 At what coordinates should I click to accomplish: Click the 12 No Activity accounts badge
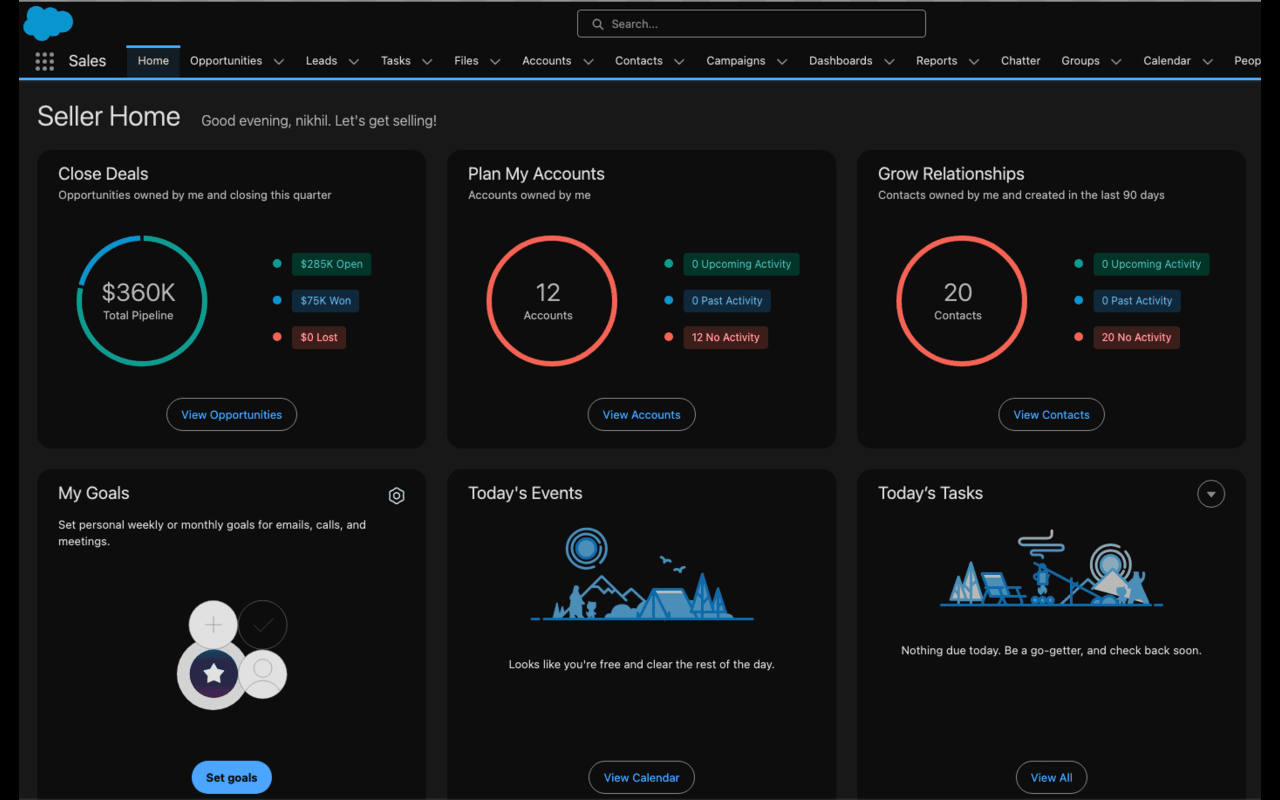[725, 337]
